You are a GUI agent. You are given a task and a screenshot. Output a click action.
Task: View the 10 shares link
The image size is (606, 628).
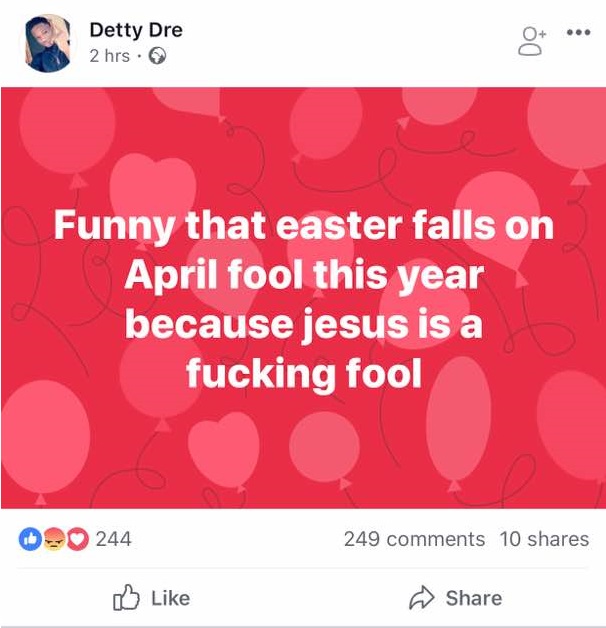click(544, 539)
